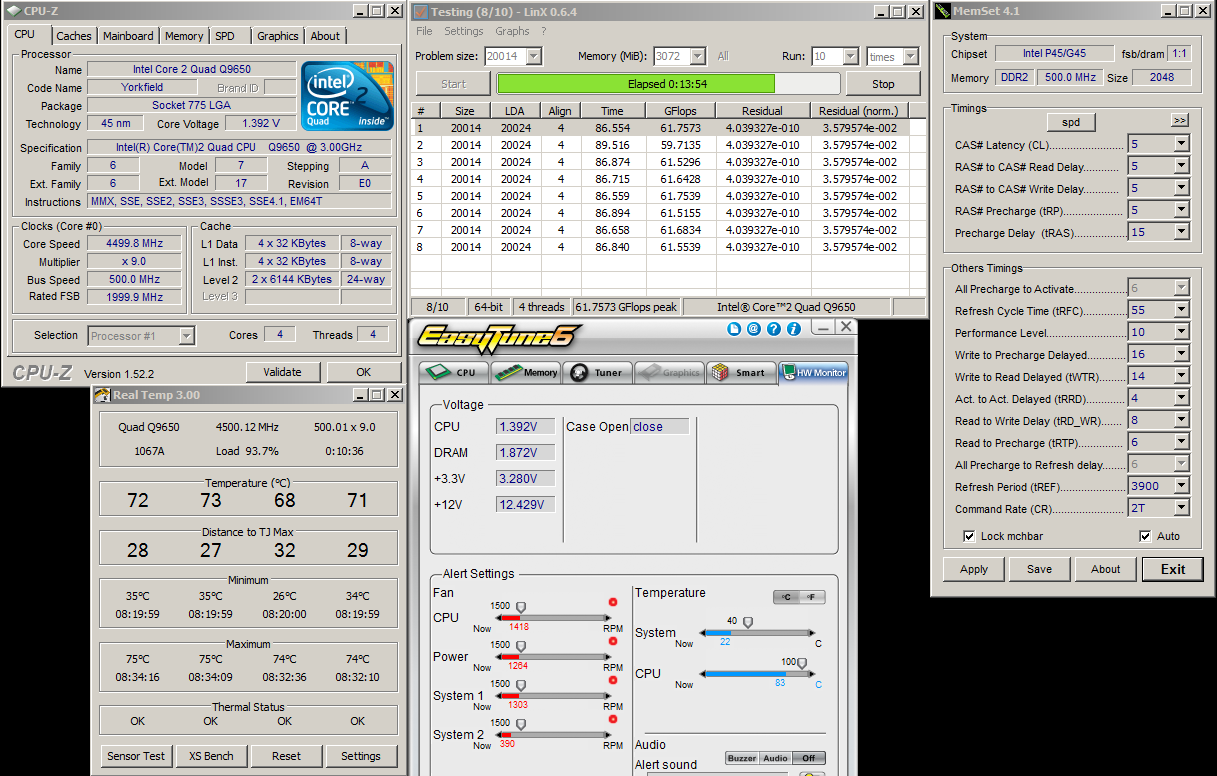Open the Memory tab in EasyTune6
This screenshot has width=1217, height=776.
coord(526,372)
